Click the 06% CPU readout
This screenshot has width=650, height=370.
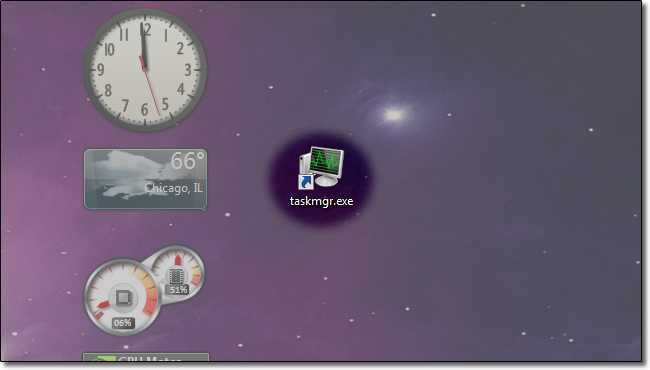tap(123, 323)
